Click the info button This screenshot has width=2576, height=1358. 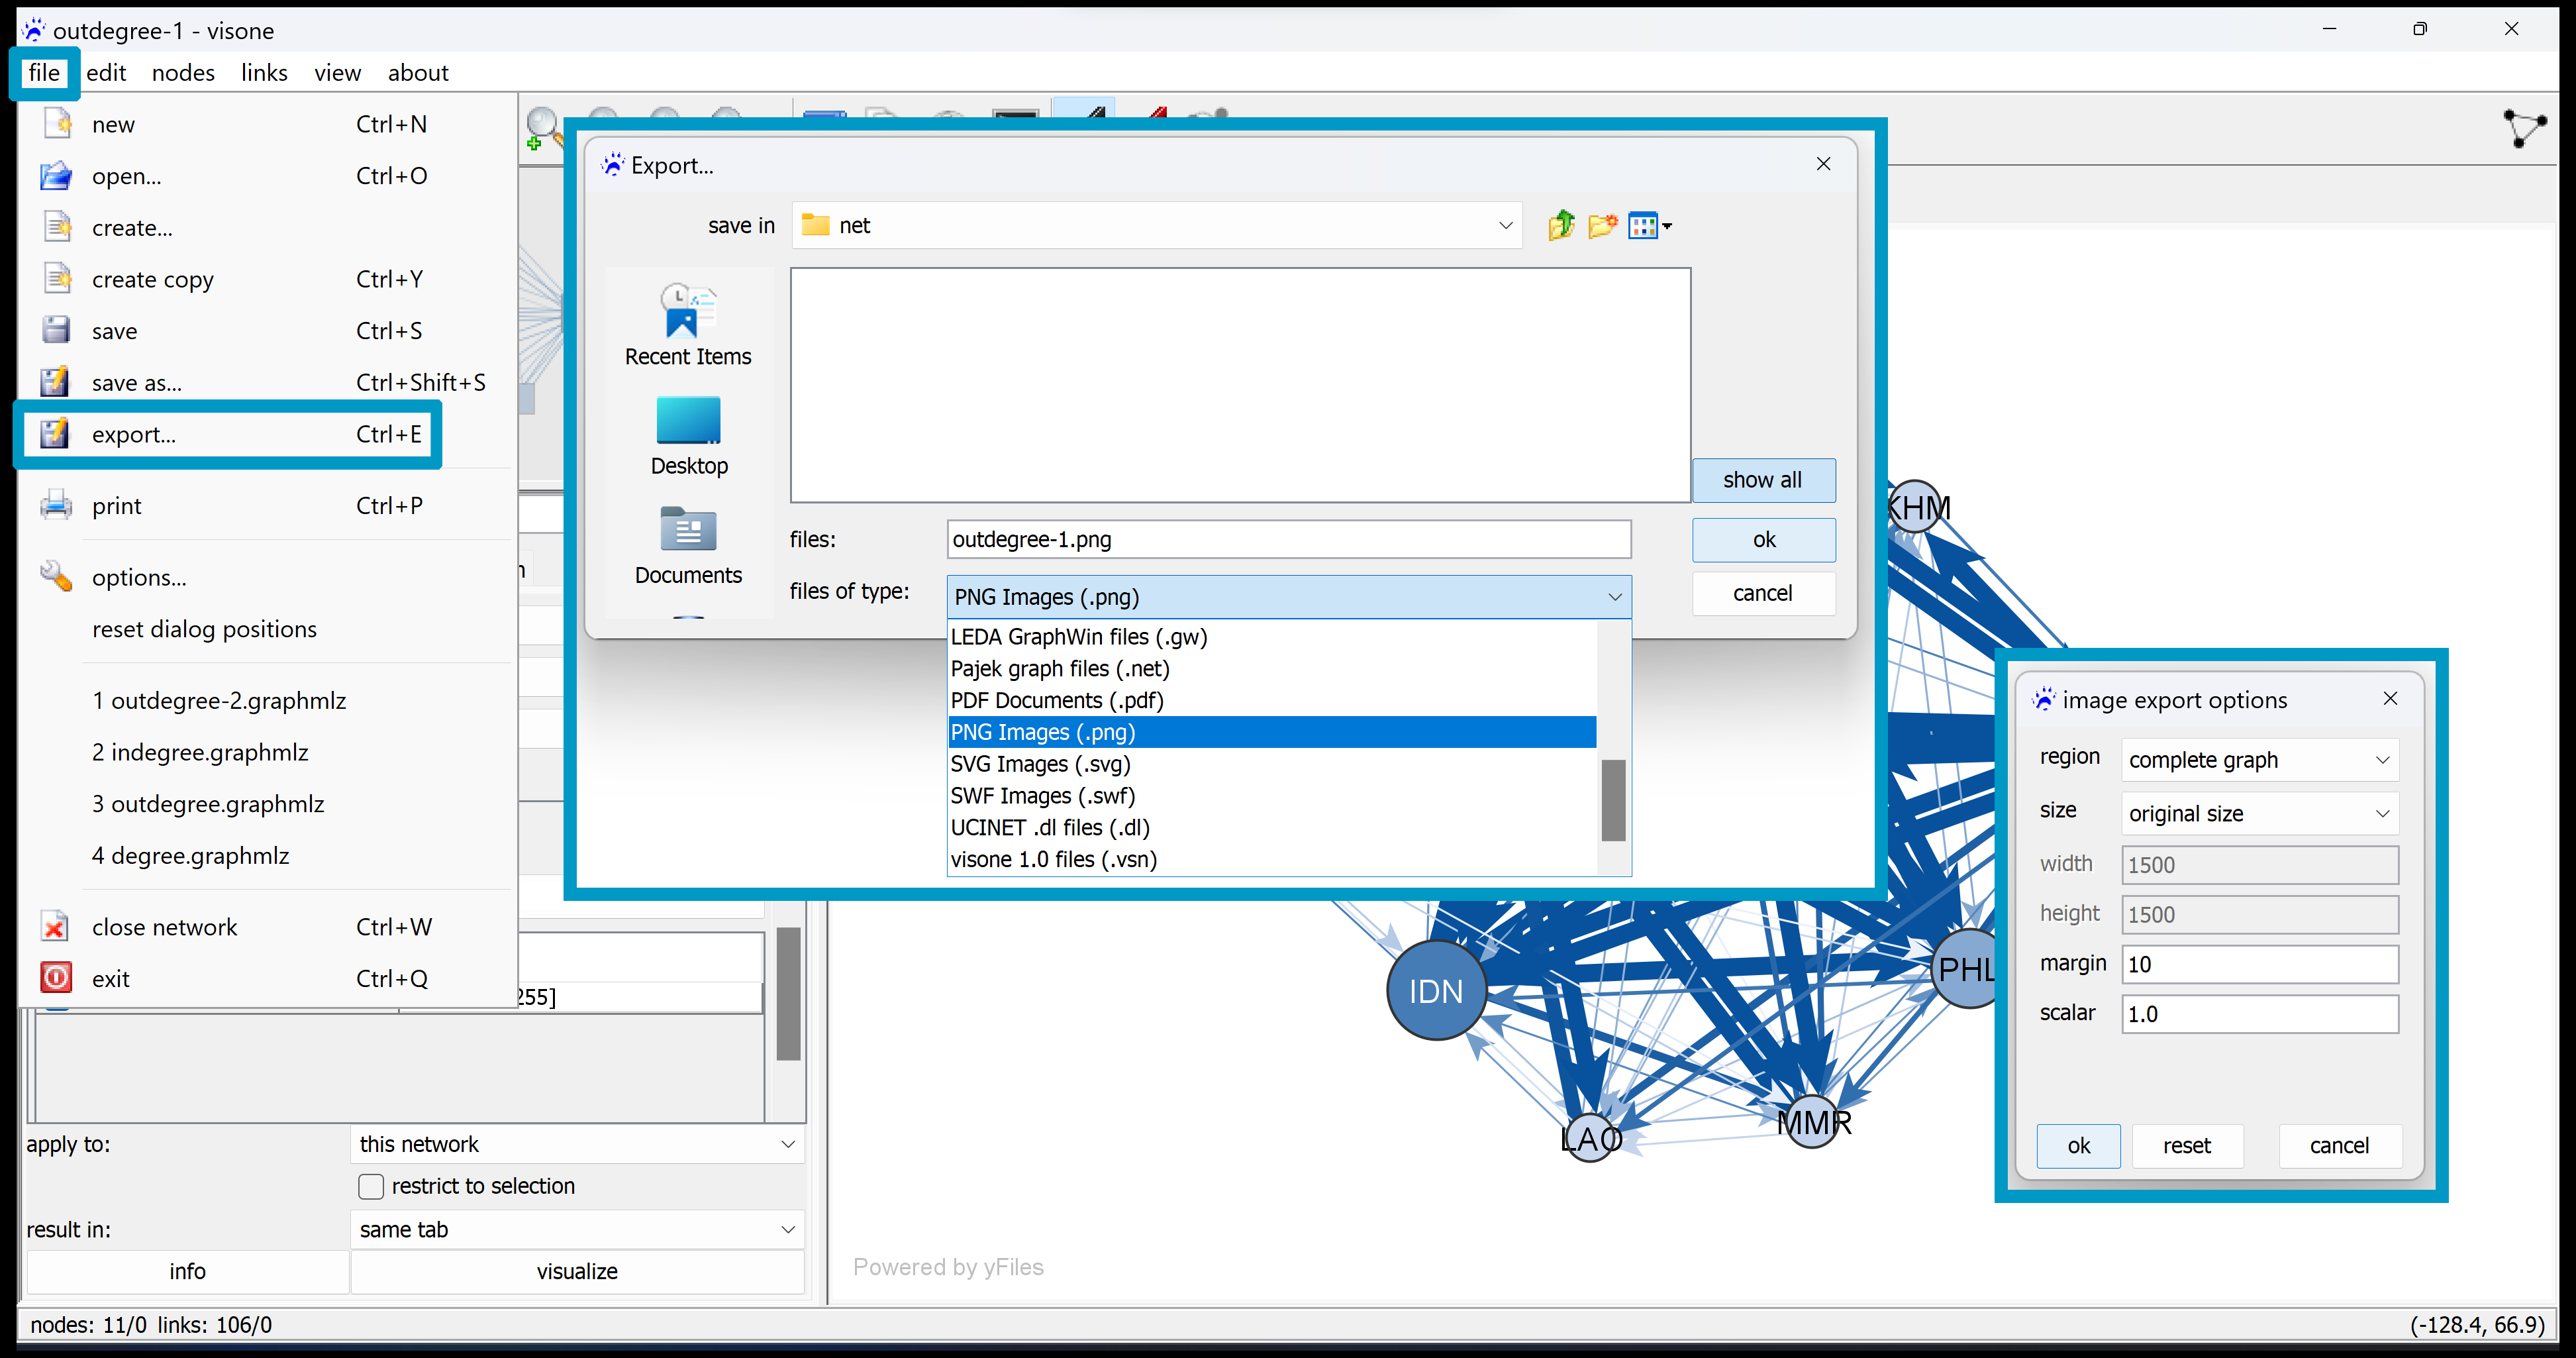pyautogui.click(x=187, y=1272)
